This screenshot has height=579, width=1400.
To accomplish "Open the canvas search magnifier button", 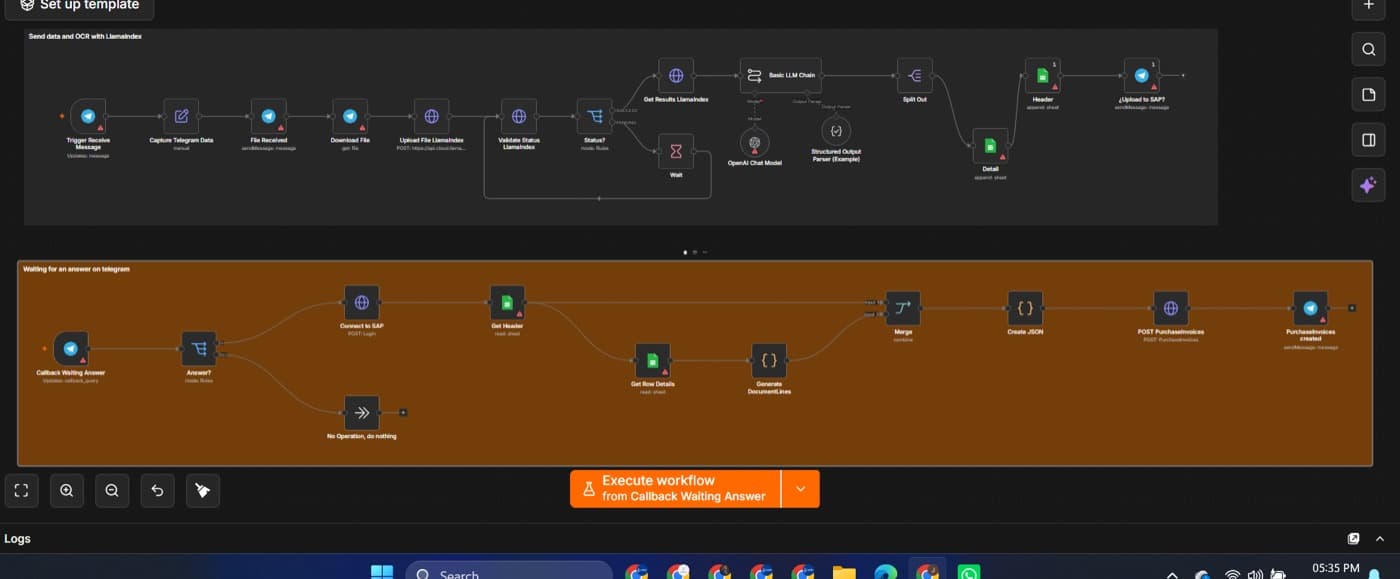I will pyautogui.click(x=1368, y=49).
